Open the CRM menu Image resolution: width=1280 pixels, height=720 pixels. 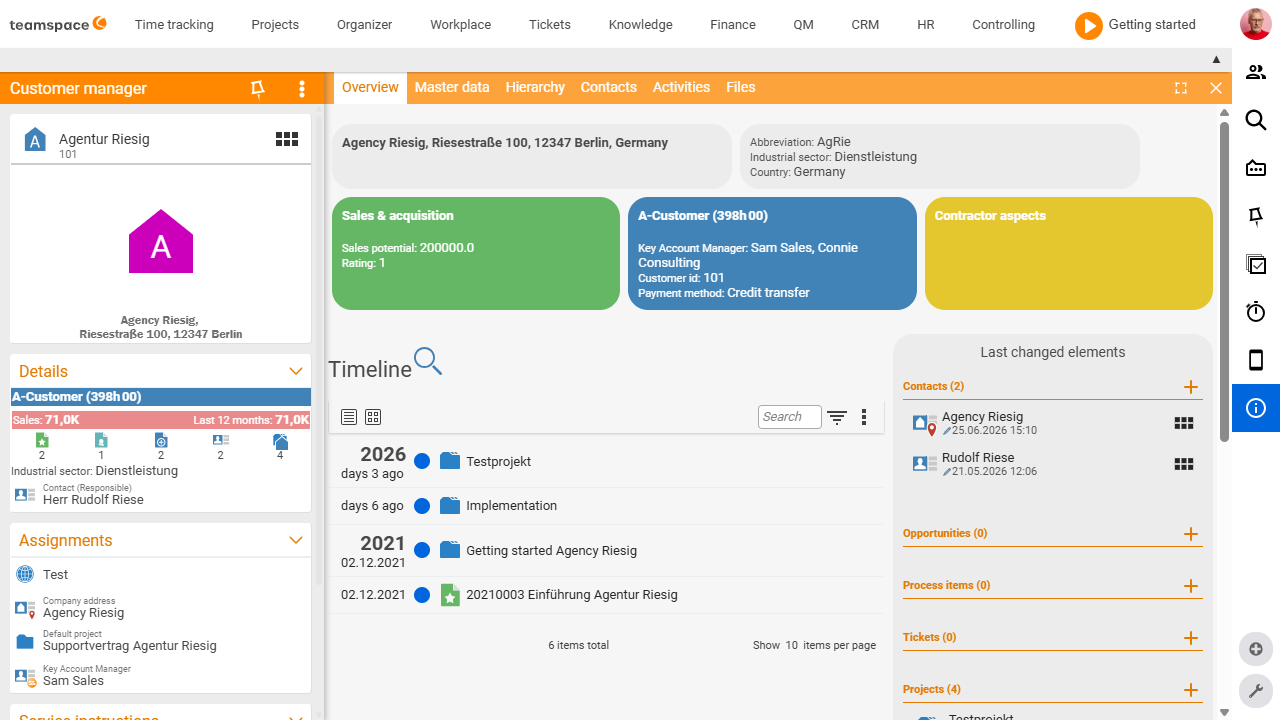pyautogui.click(x=865, y=25)
